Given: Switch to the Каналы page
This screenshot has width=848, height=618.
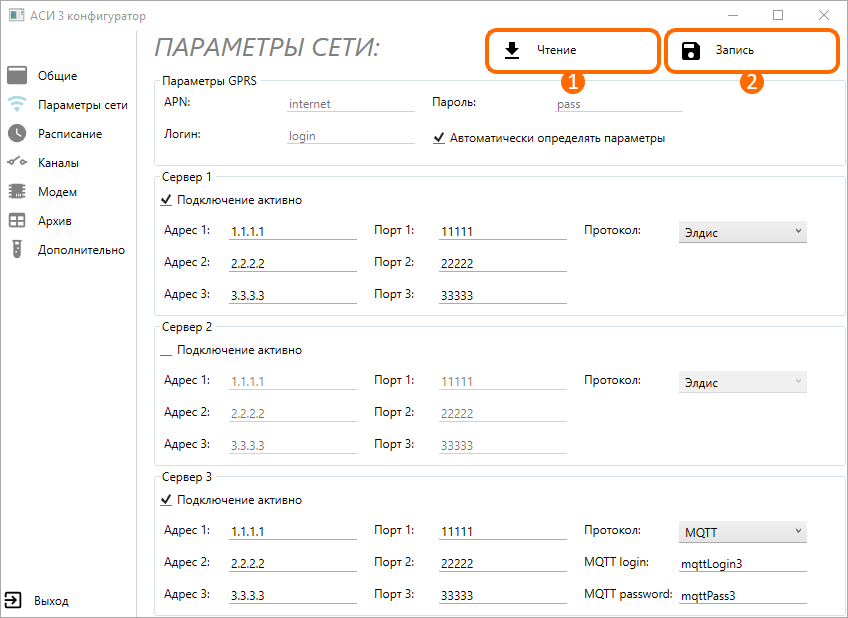Looking at the screenshot, I should coord(58,163).
